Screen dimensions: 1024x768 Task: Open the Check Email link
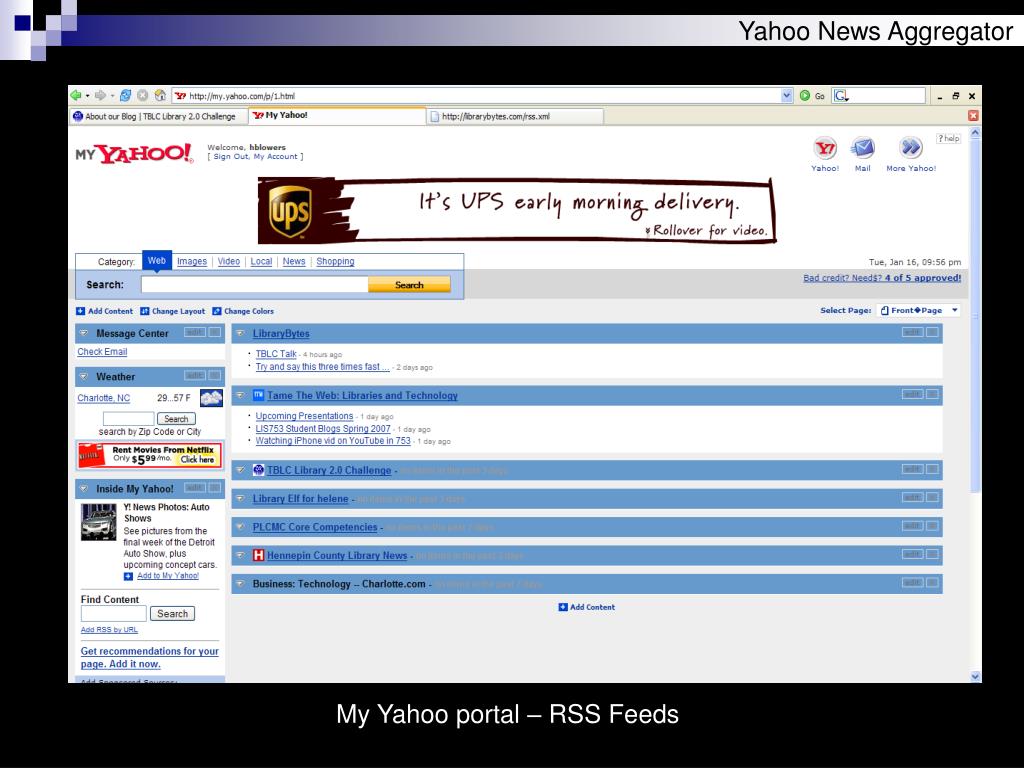coord(103,351)
